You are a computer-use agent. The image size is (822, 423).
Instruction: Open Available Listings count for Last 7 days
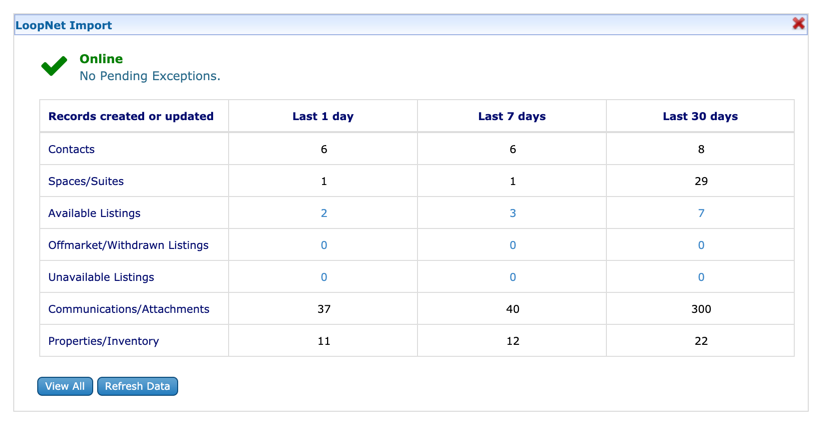coord(513,213)
